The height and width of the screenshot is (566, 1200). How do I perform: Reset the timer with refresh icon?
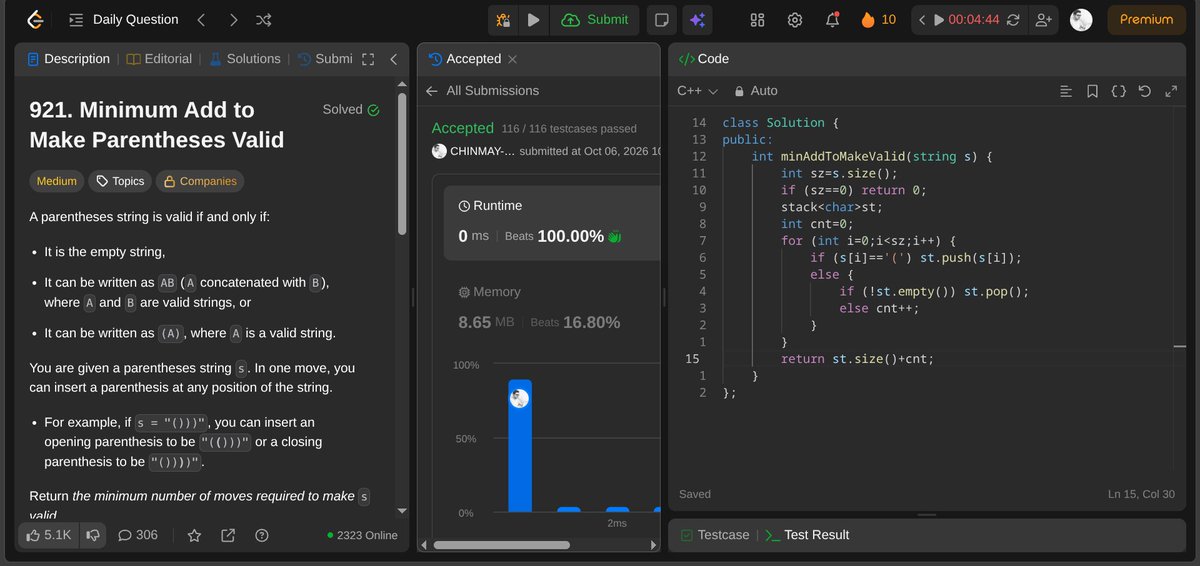1014,19
